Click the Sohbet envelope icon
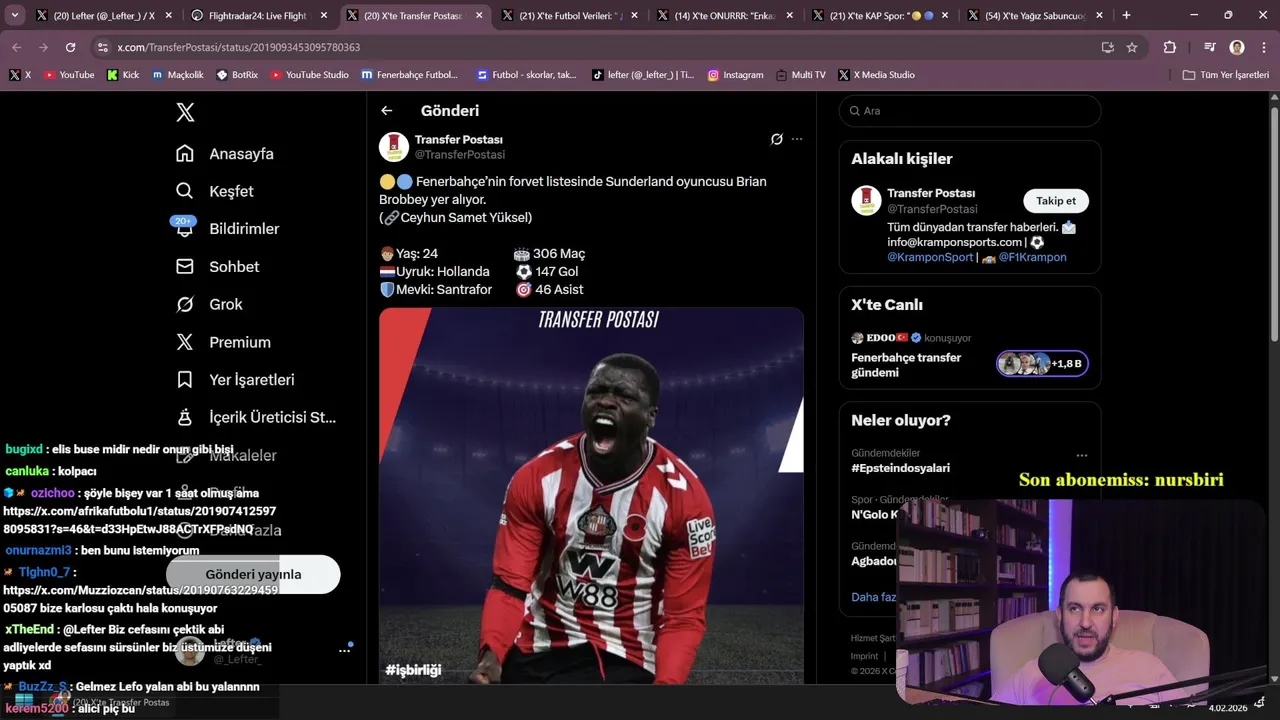This screenshot has height=720, width=1280. (185, 267)
